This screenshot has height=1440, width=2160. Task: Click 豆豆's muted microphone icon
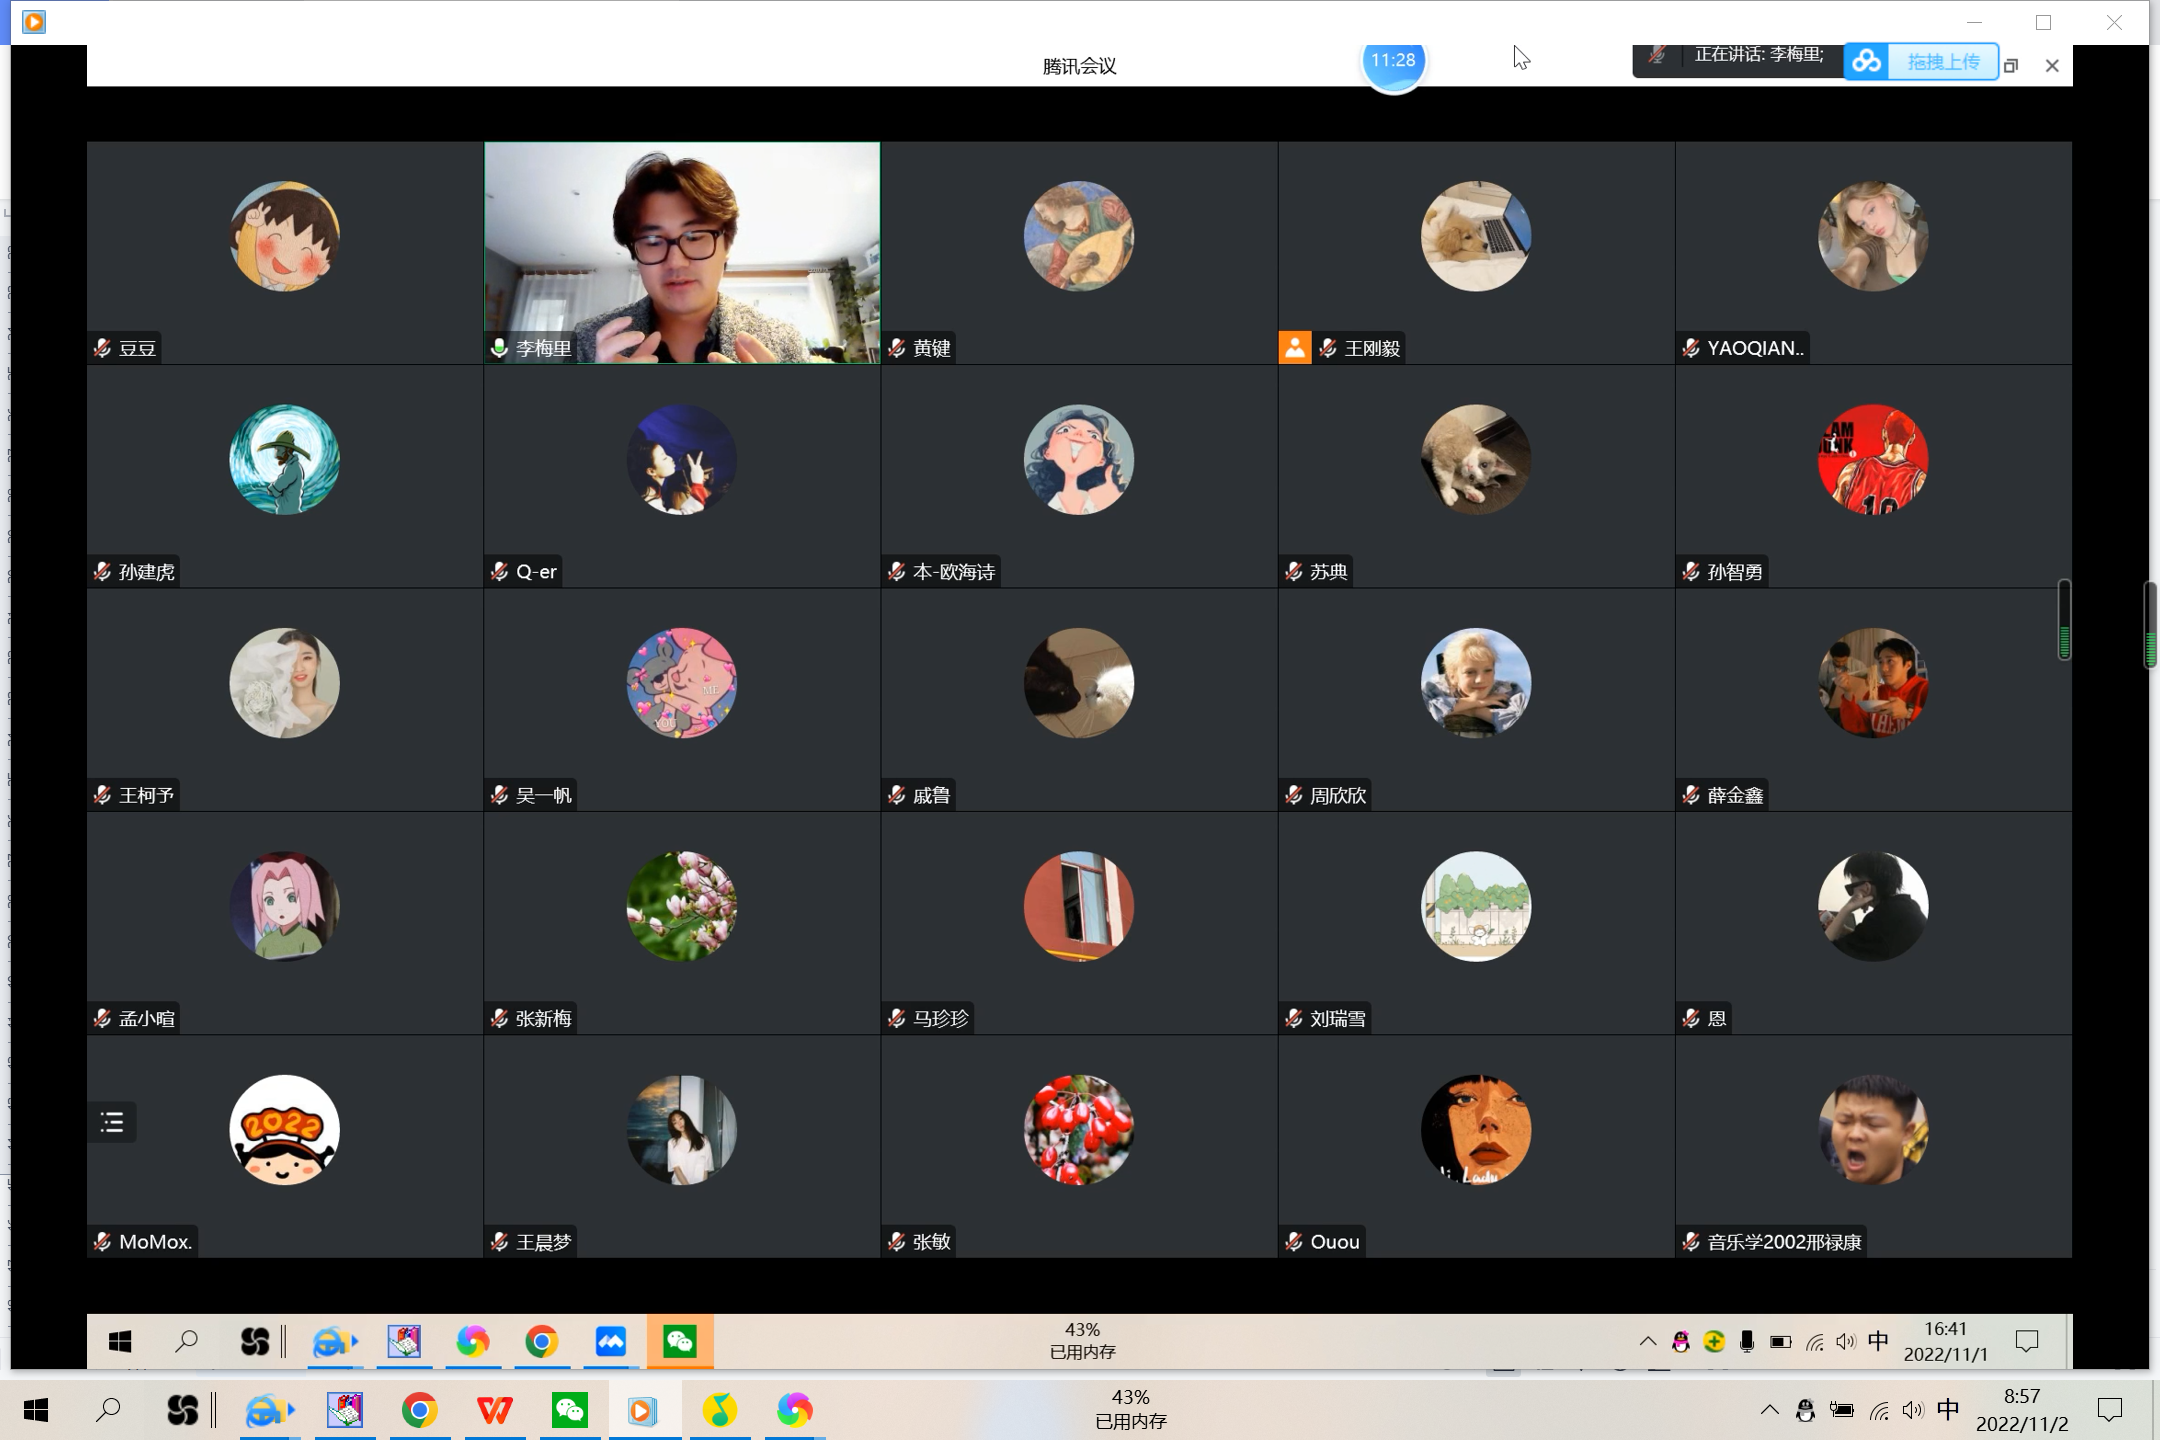coord(102,348)
